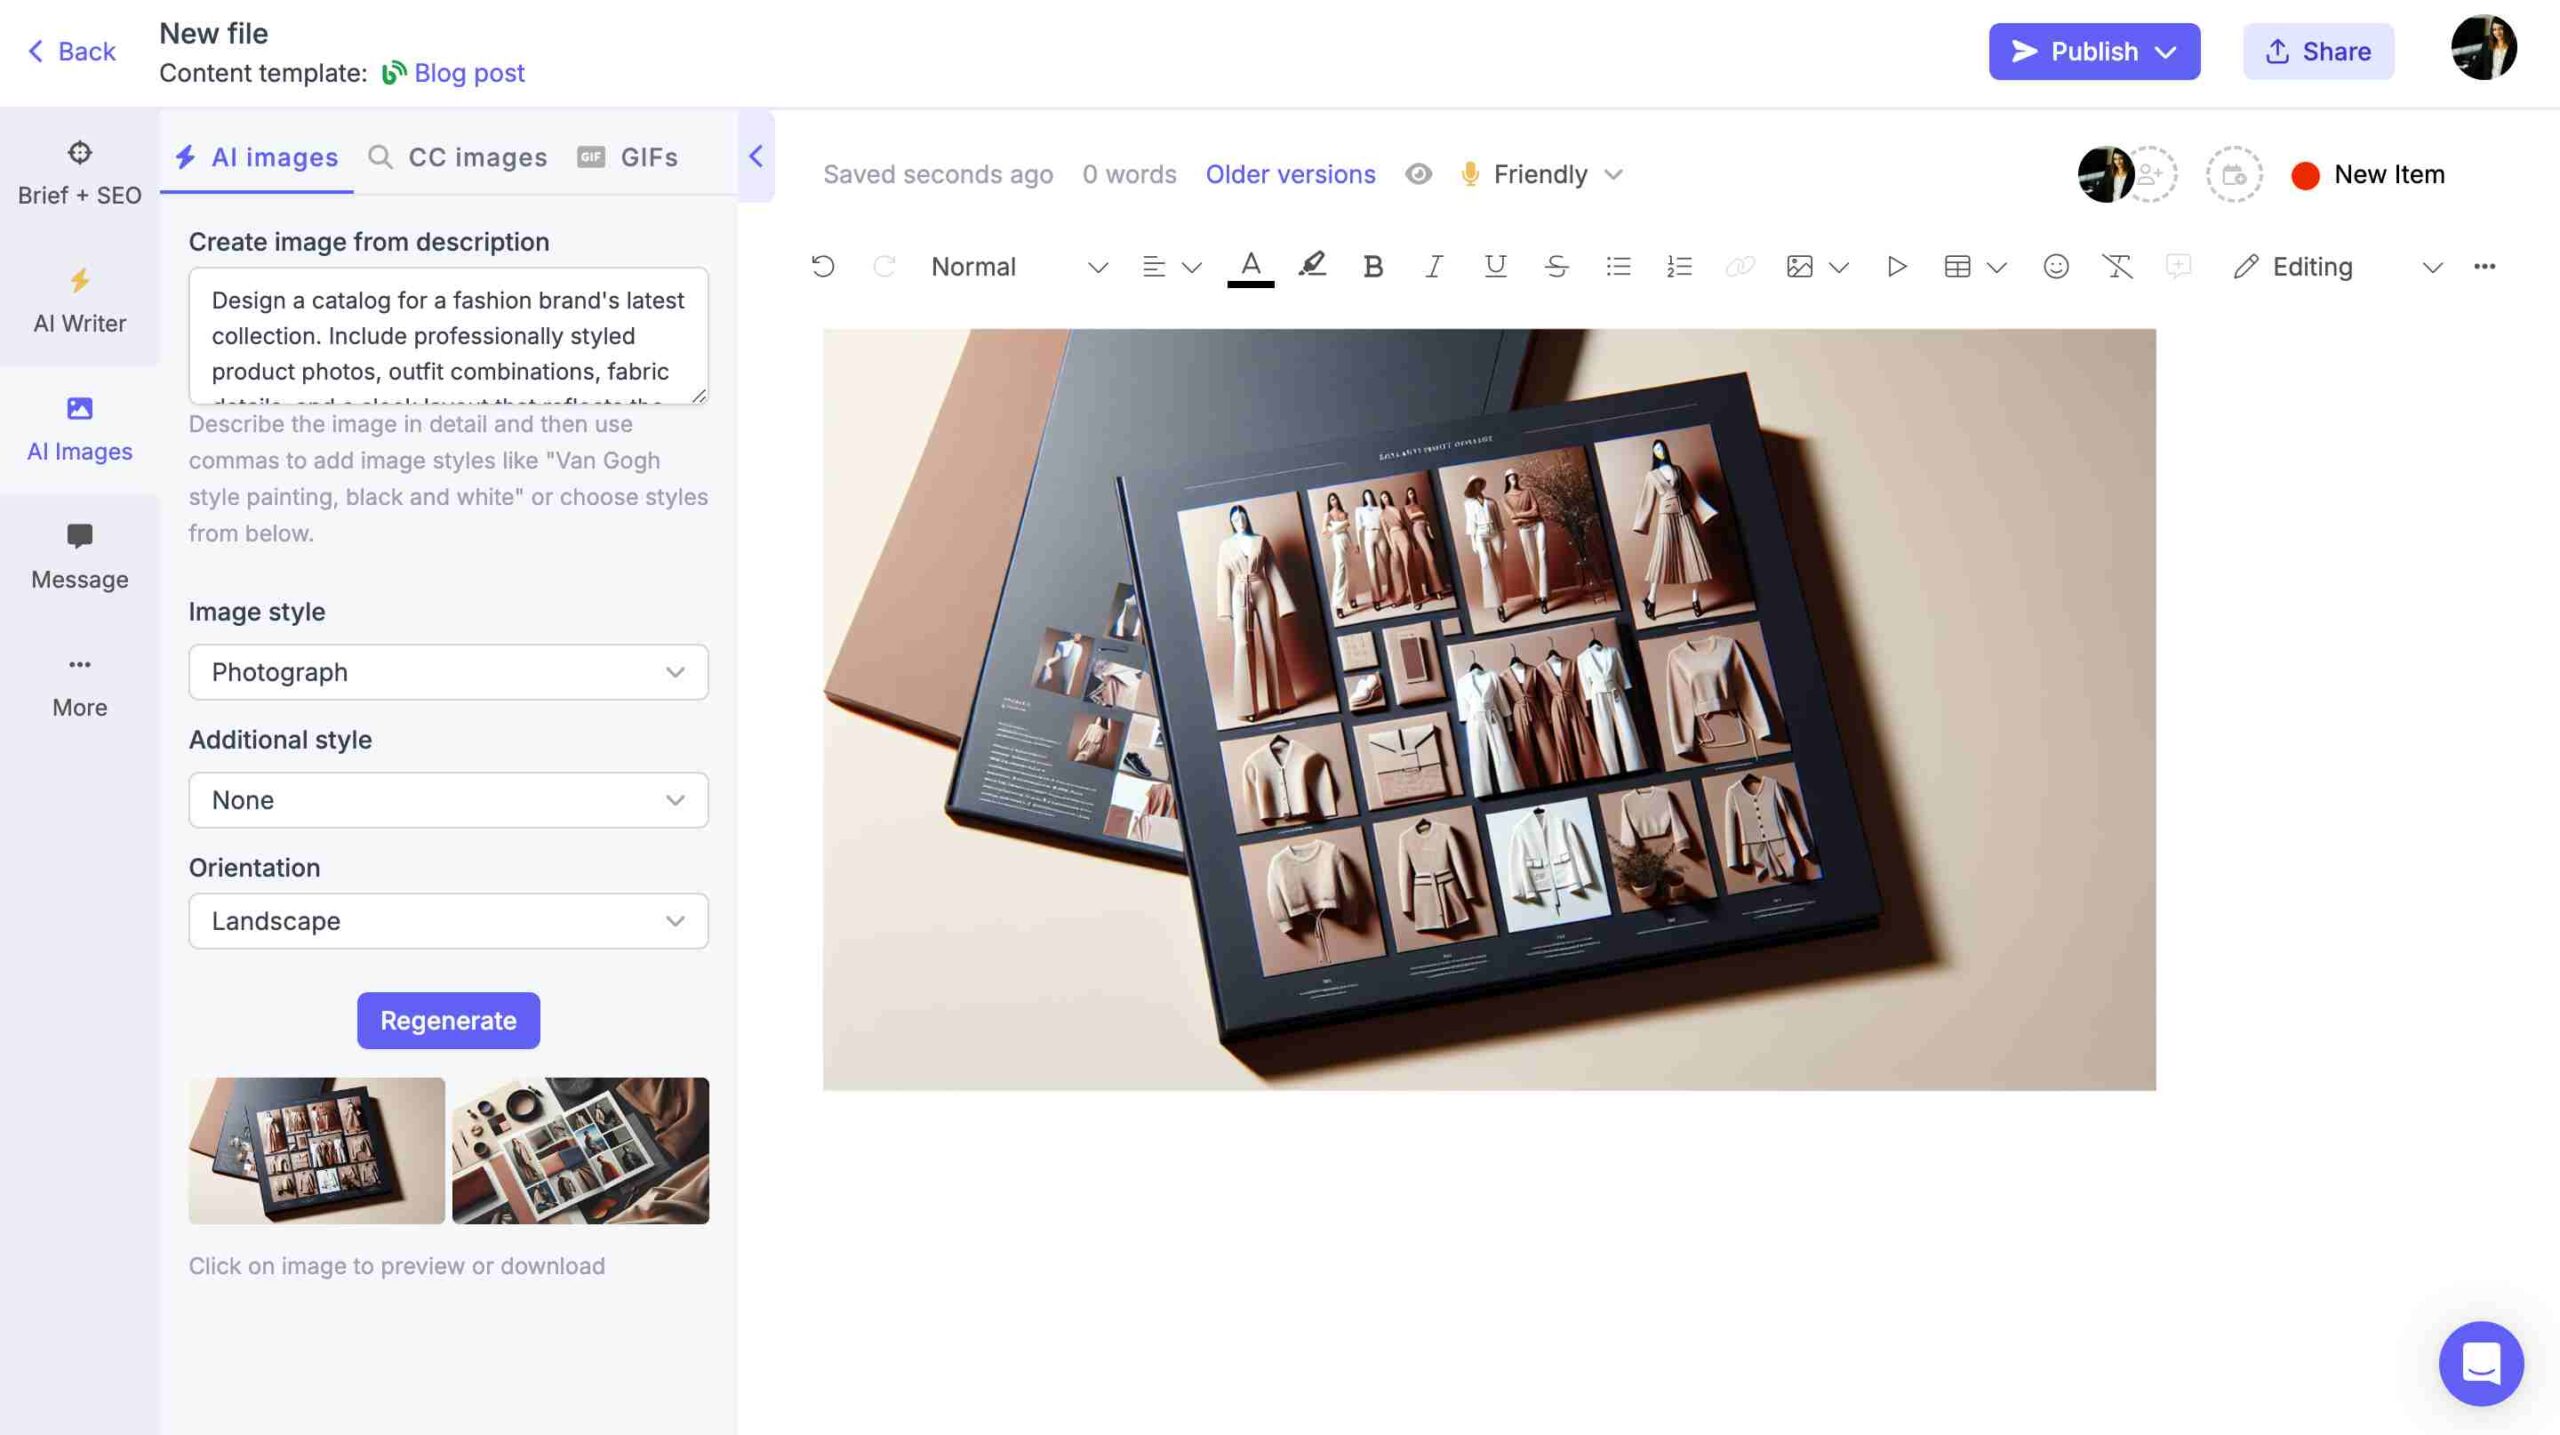Click the AI Images panel icon
The height and width of the screenshot is (1435, 2560).
tap(79, 429)
